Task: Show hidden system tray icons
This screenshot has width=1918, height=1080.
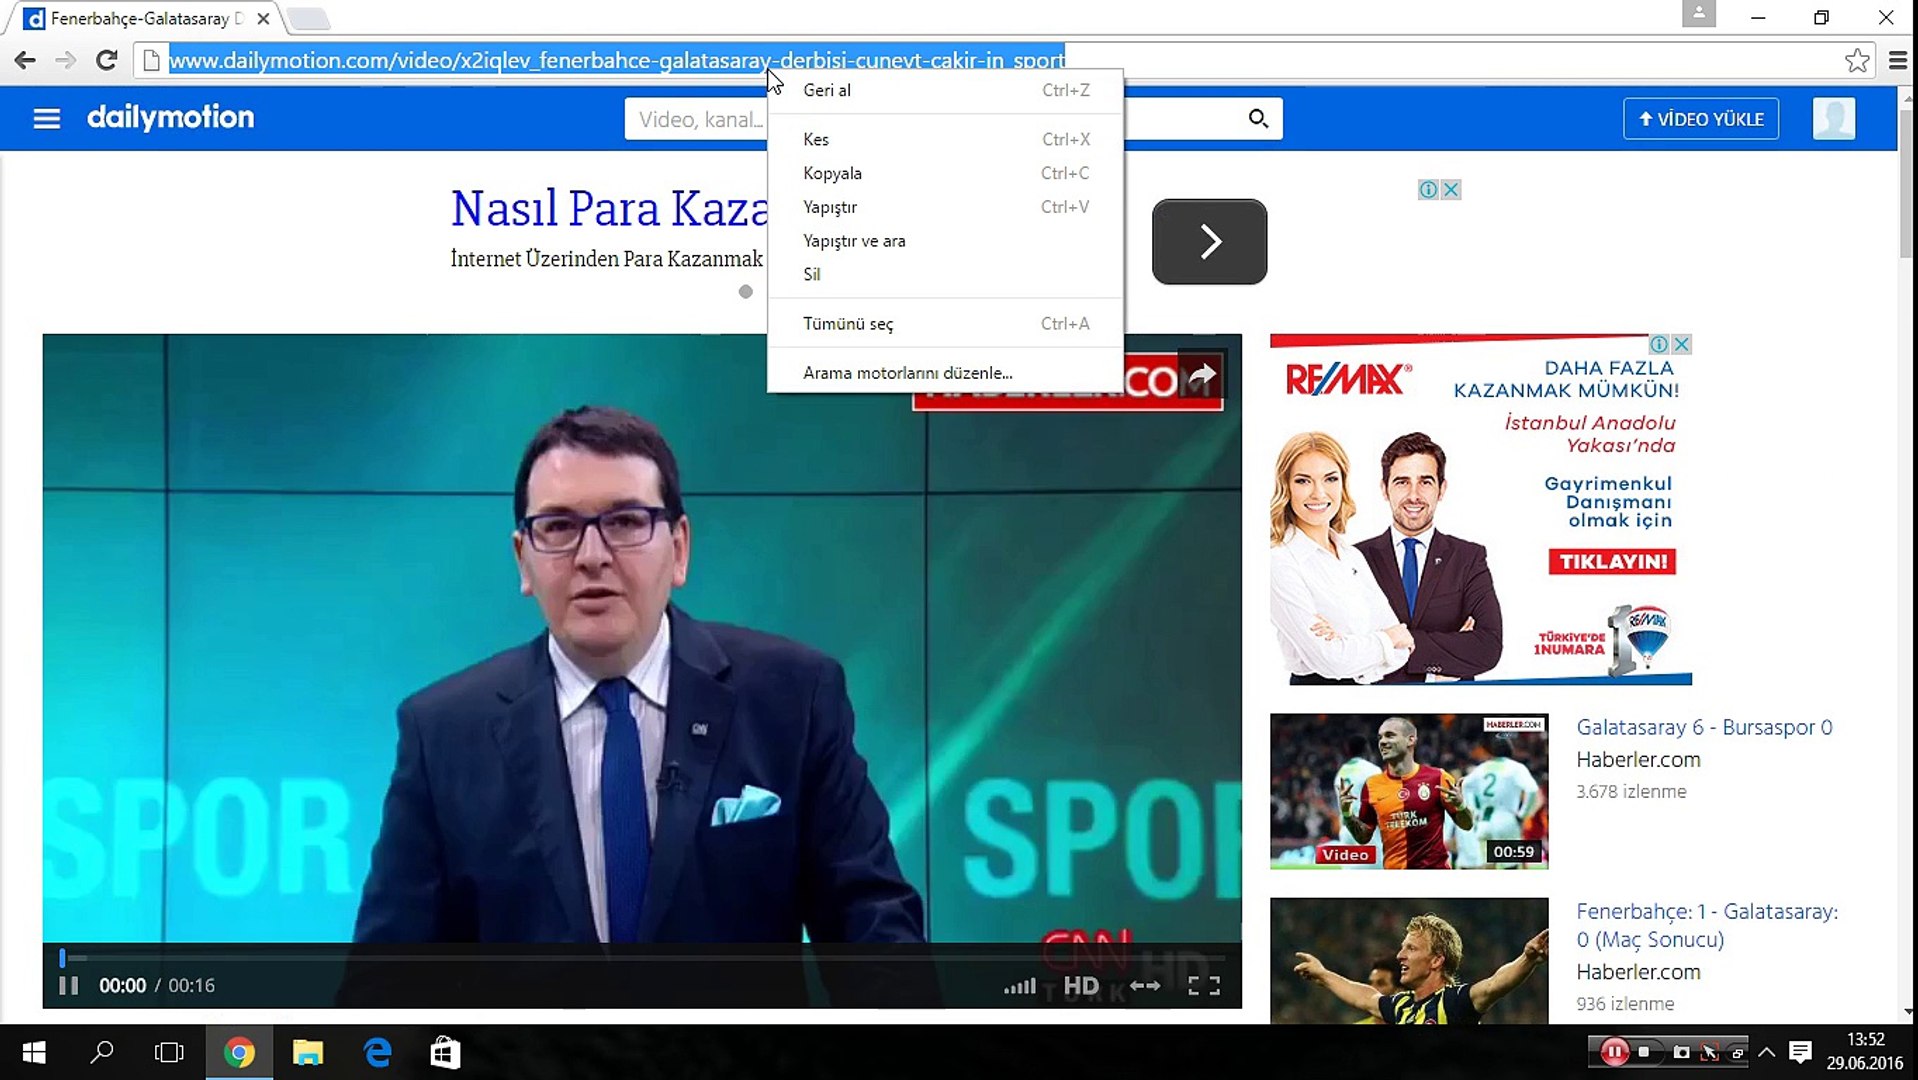Action: (1766, 1052)
